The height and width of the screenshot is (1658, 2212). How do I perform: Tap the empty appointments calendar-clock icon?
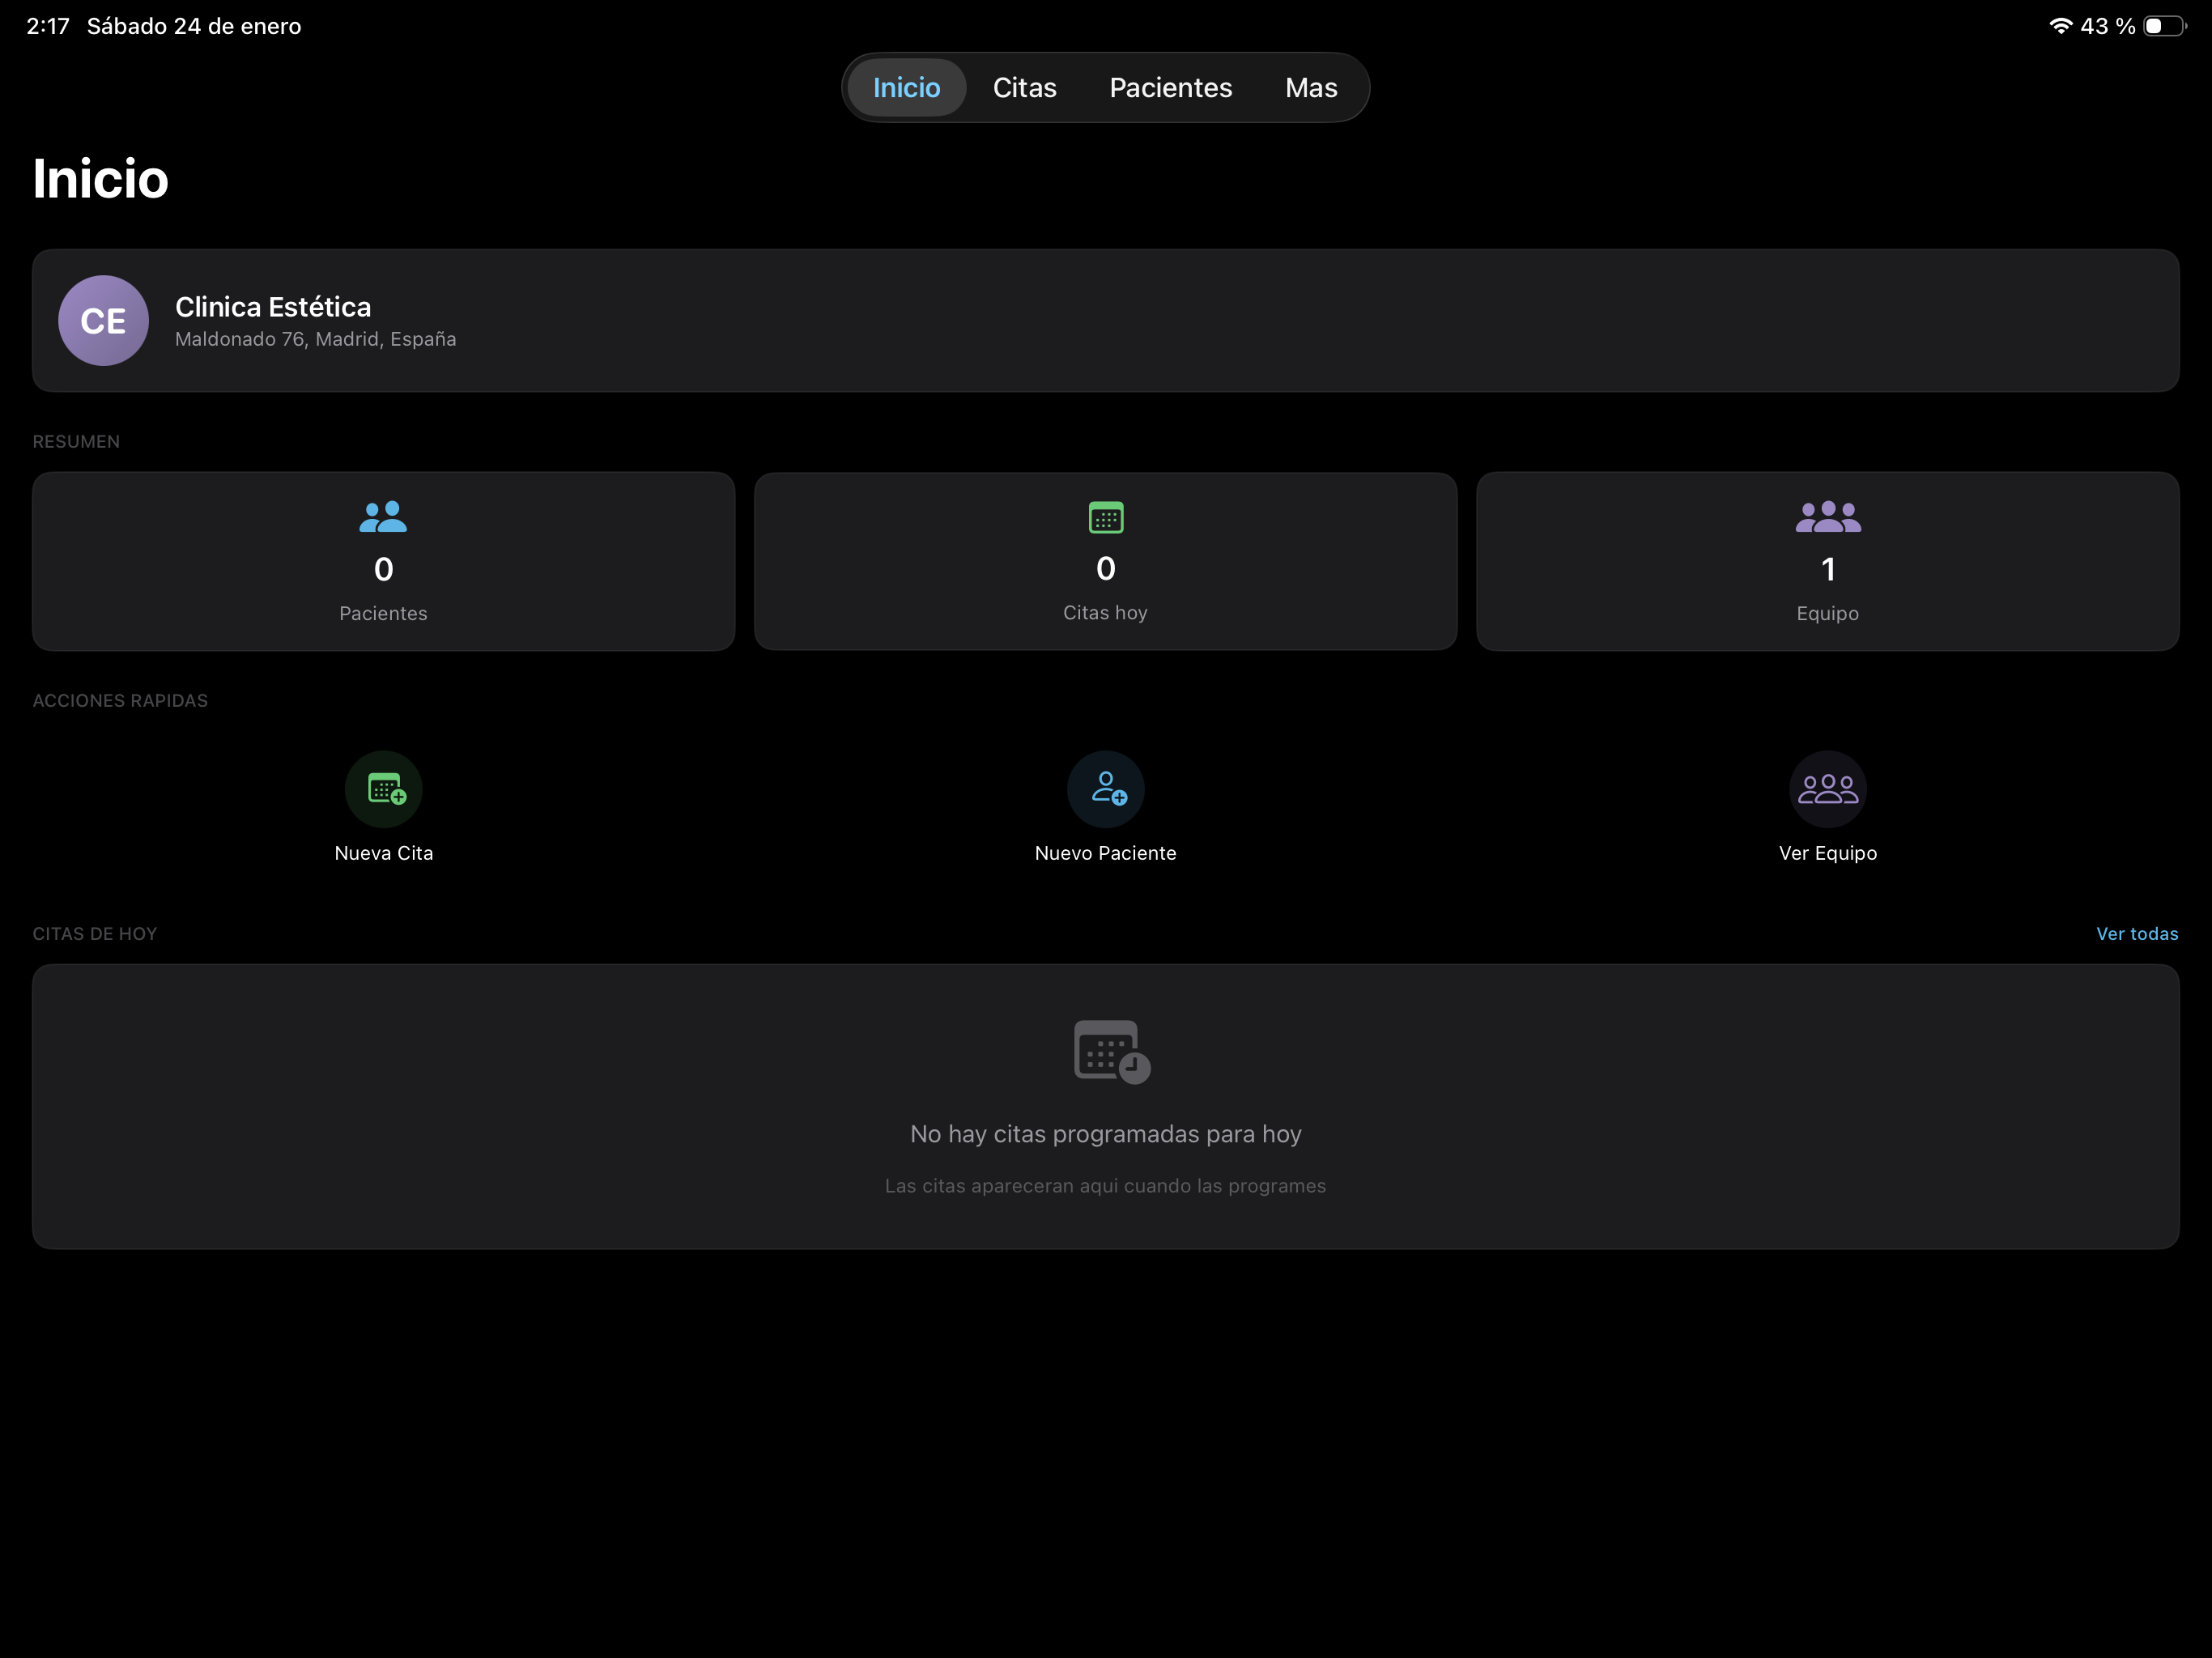(x=1111, y=1052)
